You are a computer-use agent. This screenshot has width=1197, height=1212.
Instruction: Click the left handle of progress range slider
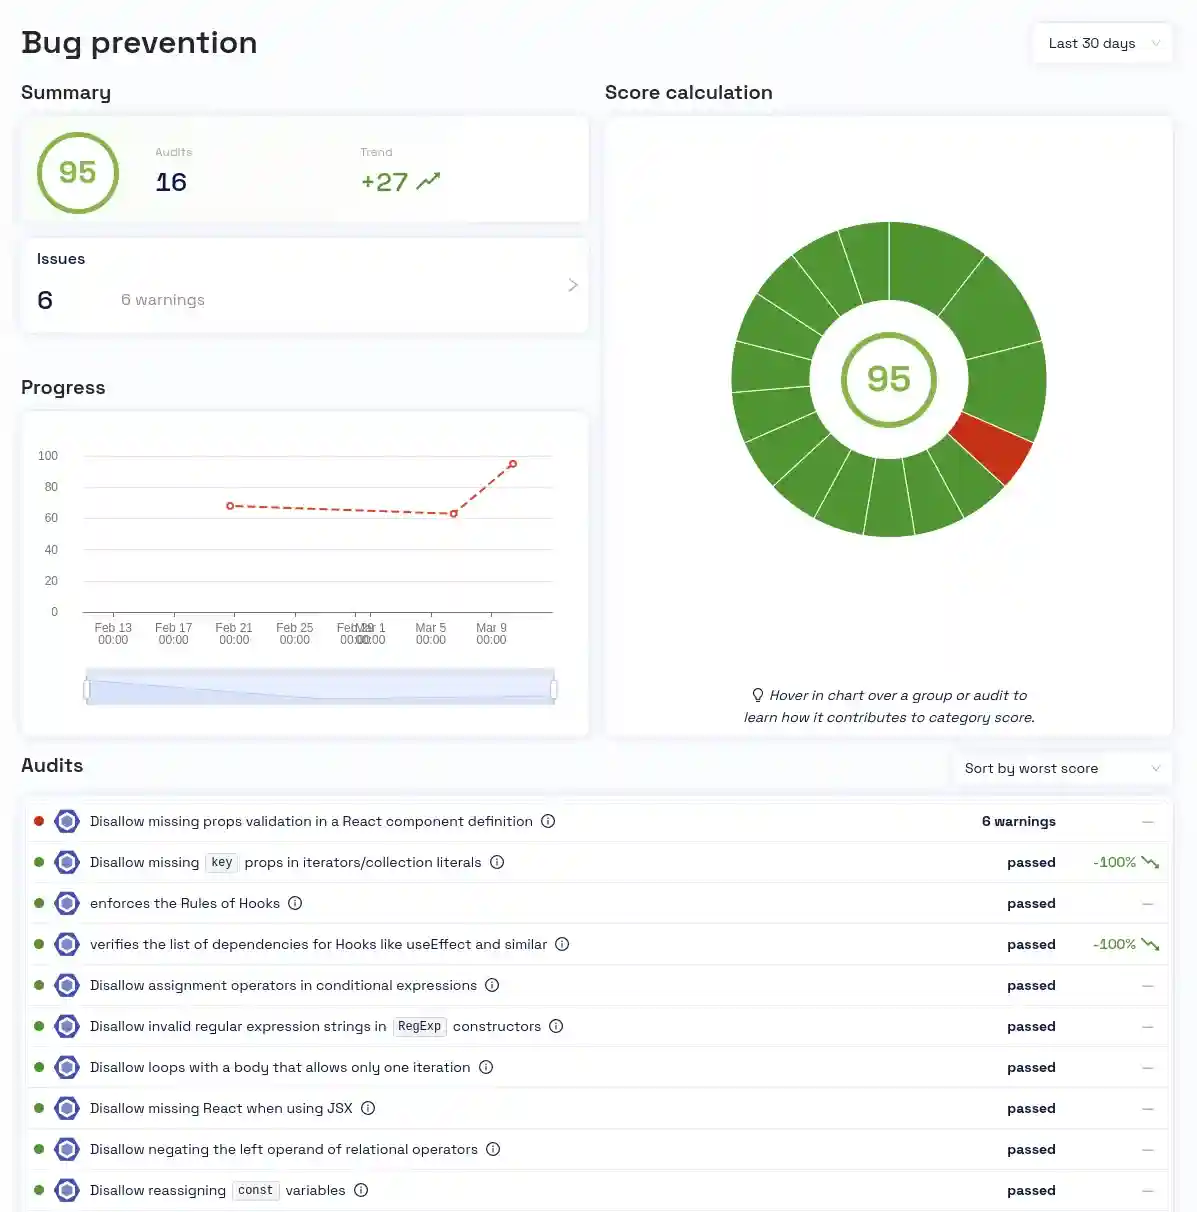point(87,689)
